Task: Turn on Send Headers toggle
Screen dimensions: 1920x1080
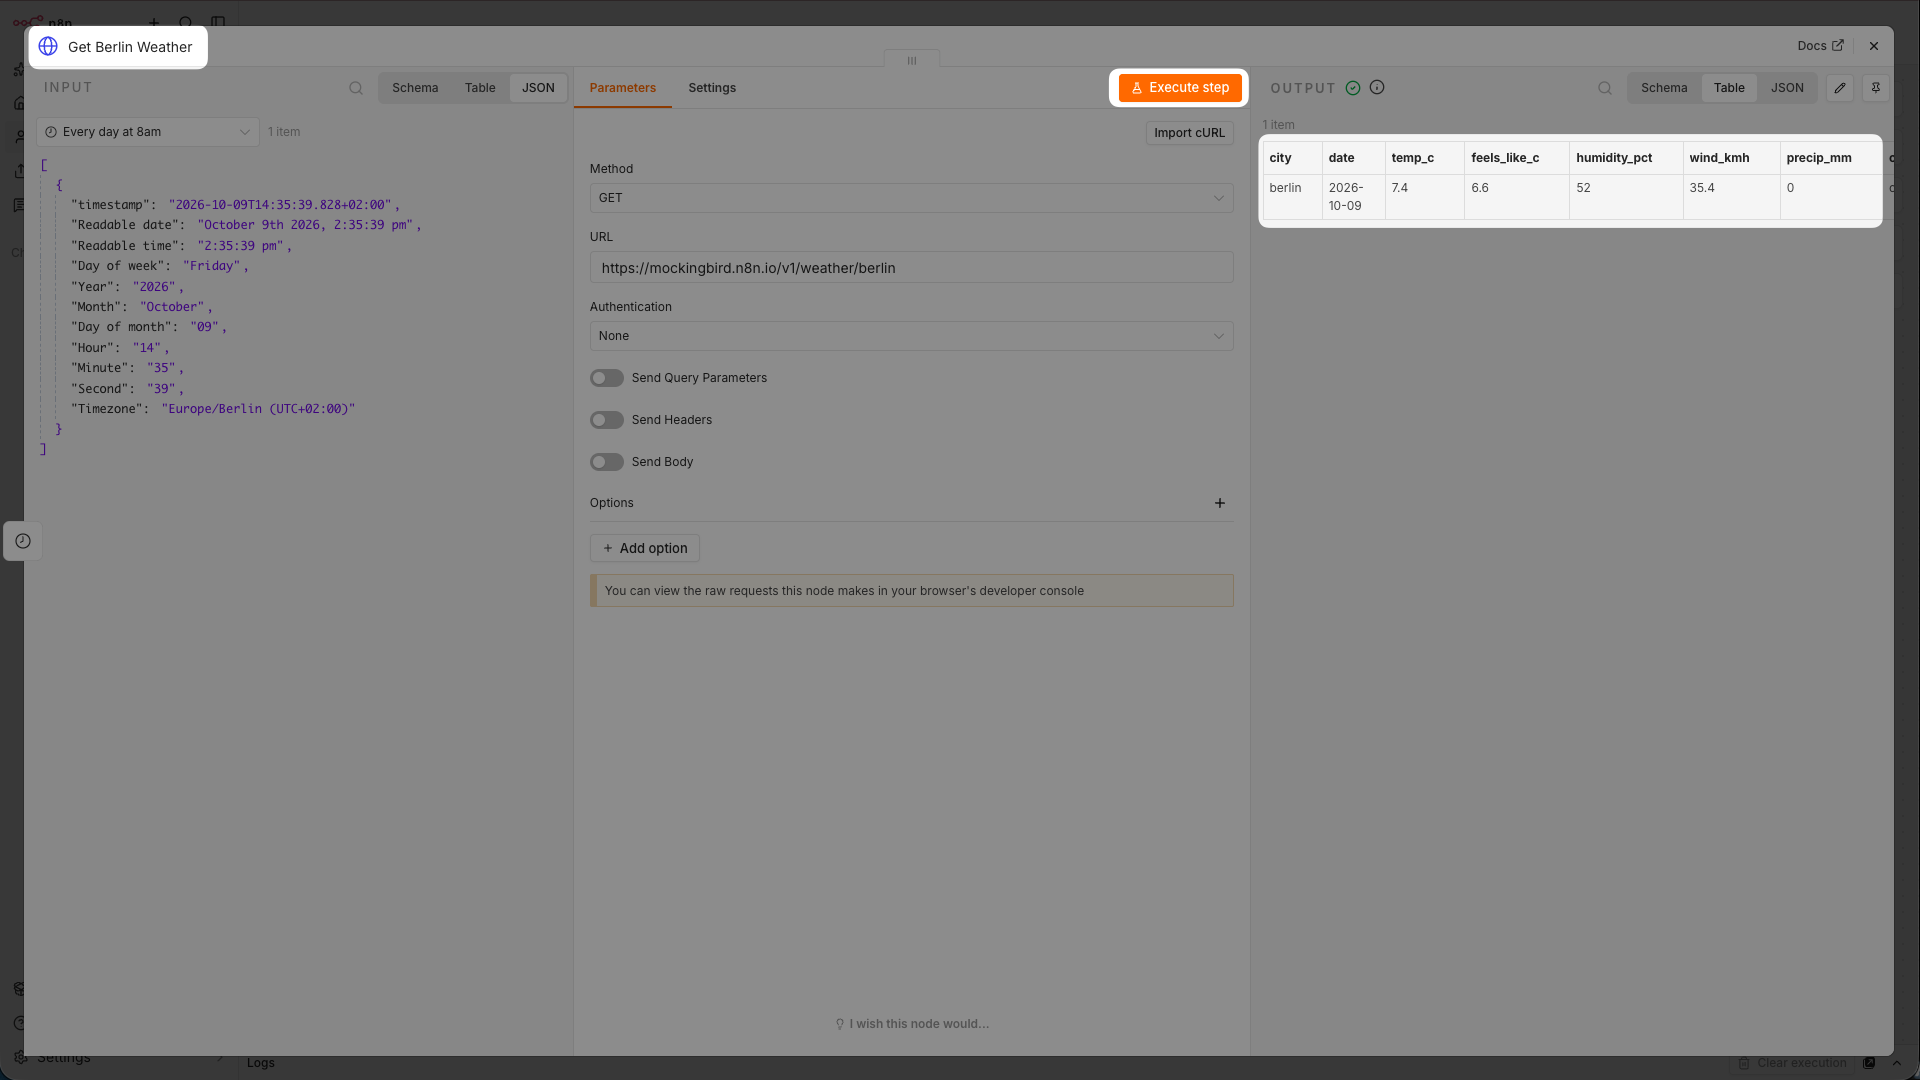Action: (606, 420)
